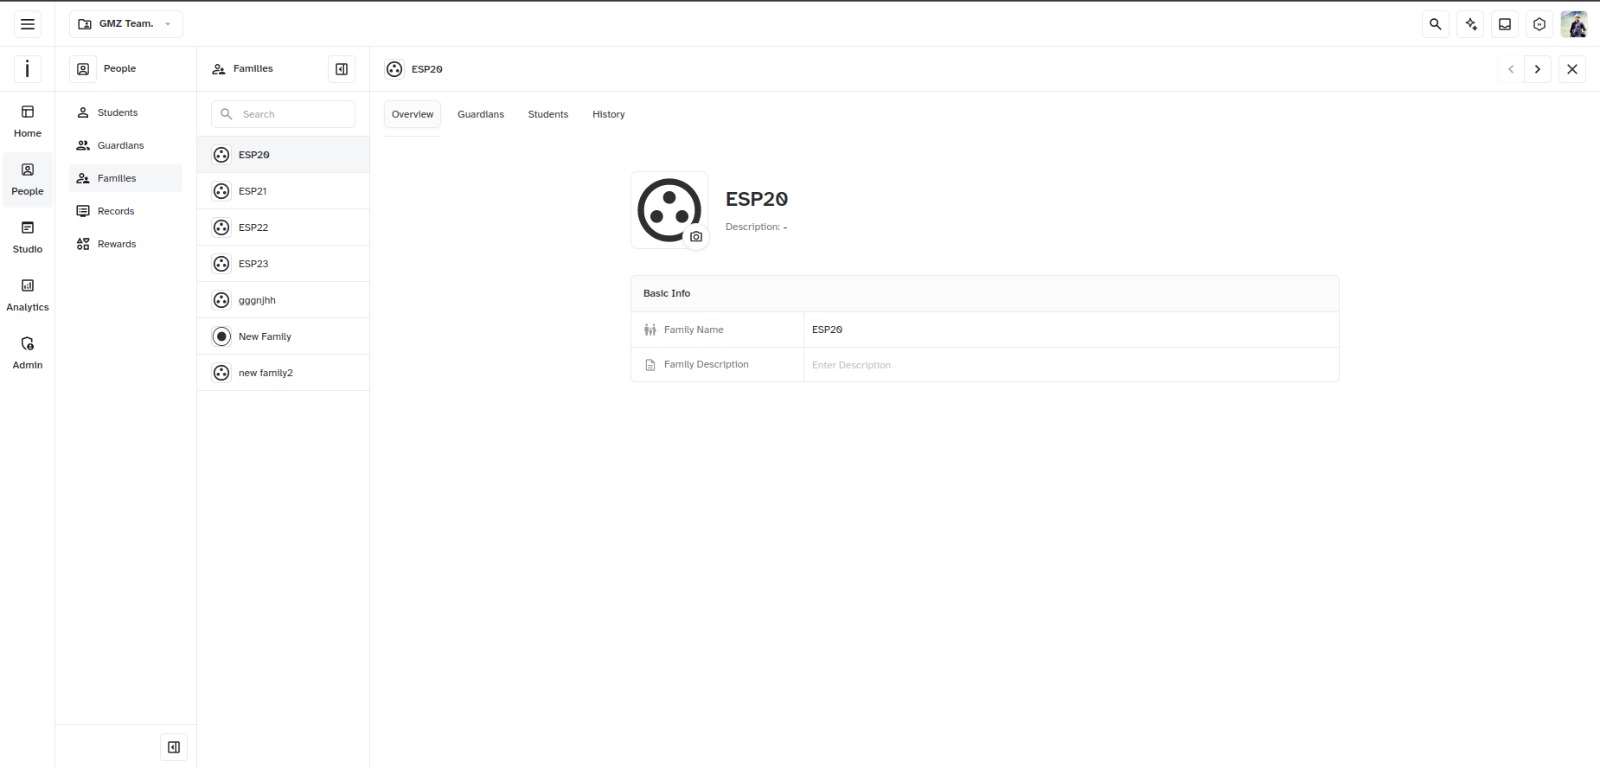Select the ESP22 family row
Image resolution: width=1600 pixels, height=768 pixels.
[x=283, y=227]
